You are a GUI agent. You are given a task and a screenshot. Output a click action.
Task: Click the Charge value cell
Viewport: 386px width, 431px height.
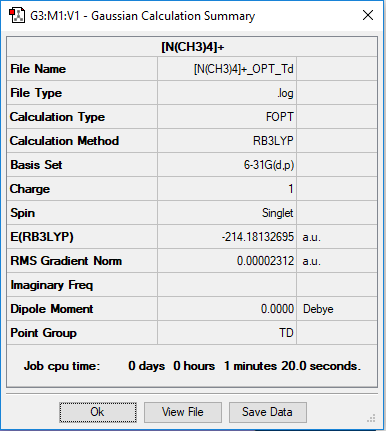[227, 189]
